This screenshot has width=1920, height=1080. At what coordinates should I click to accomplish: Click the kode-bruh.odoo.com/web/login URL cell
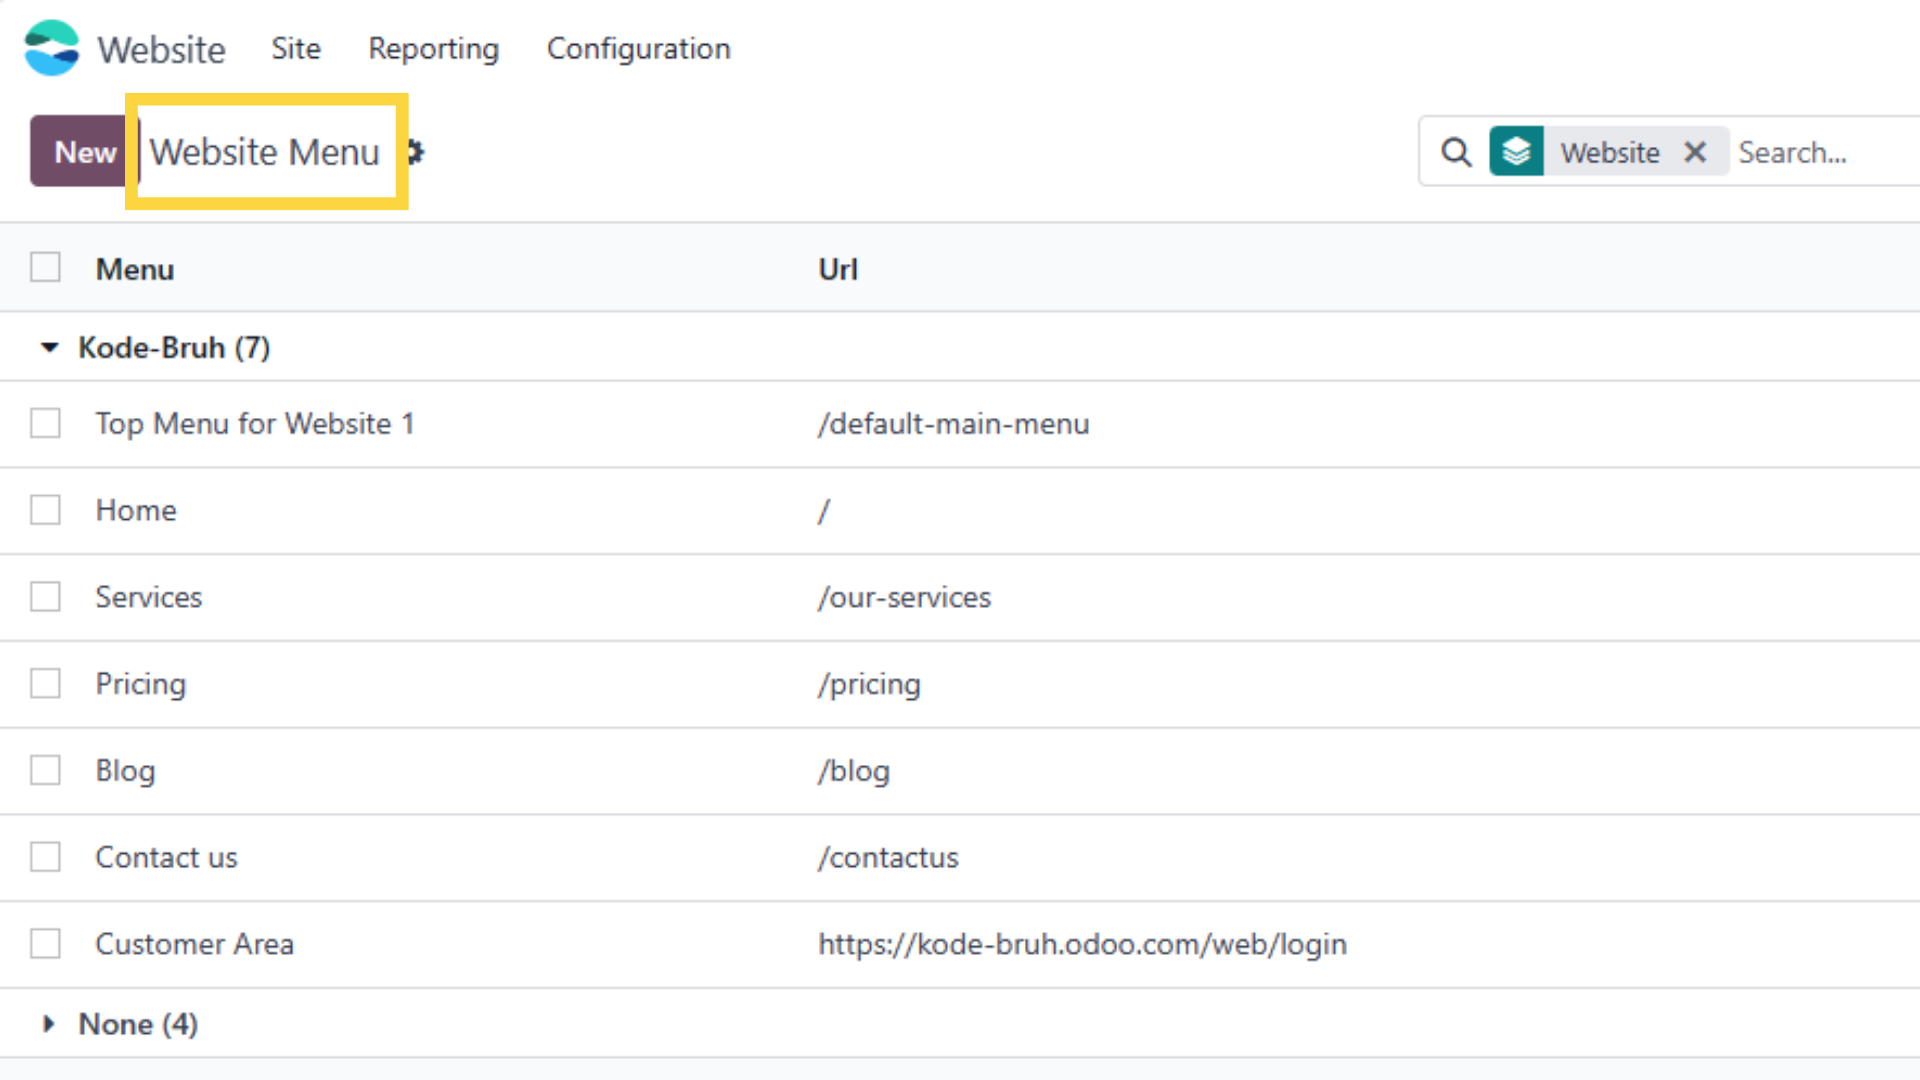(x=1083, y=944)
